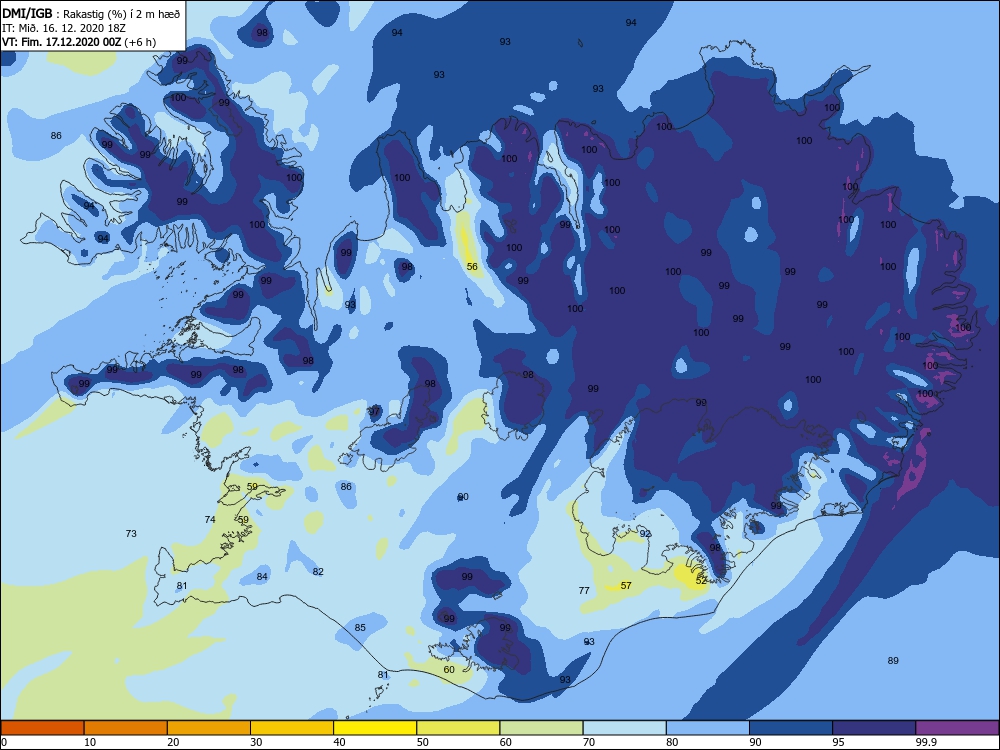Select the legend tick label 30
The width and height of the screenshot is (1000, 750).
[x=256, y=742]
